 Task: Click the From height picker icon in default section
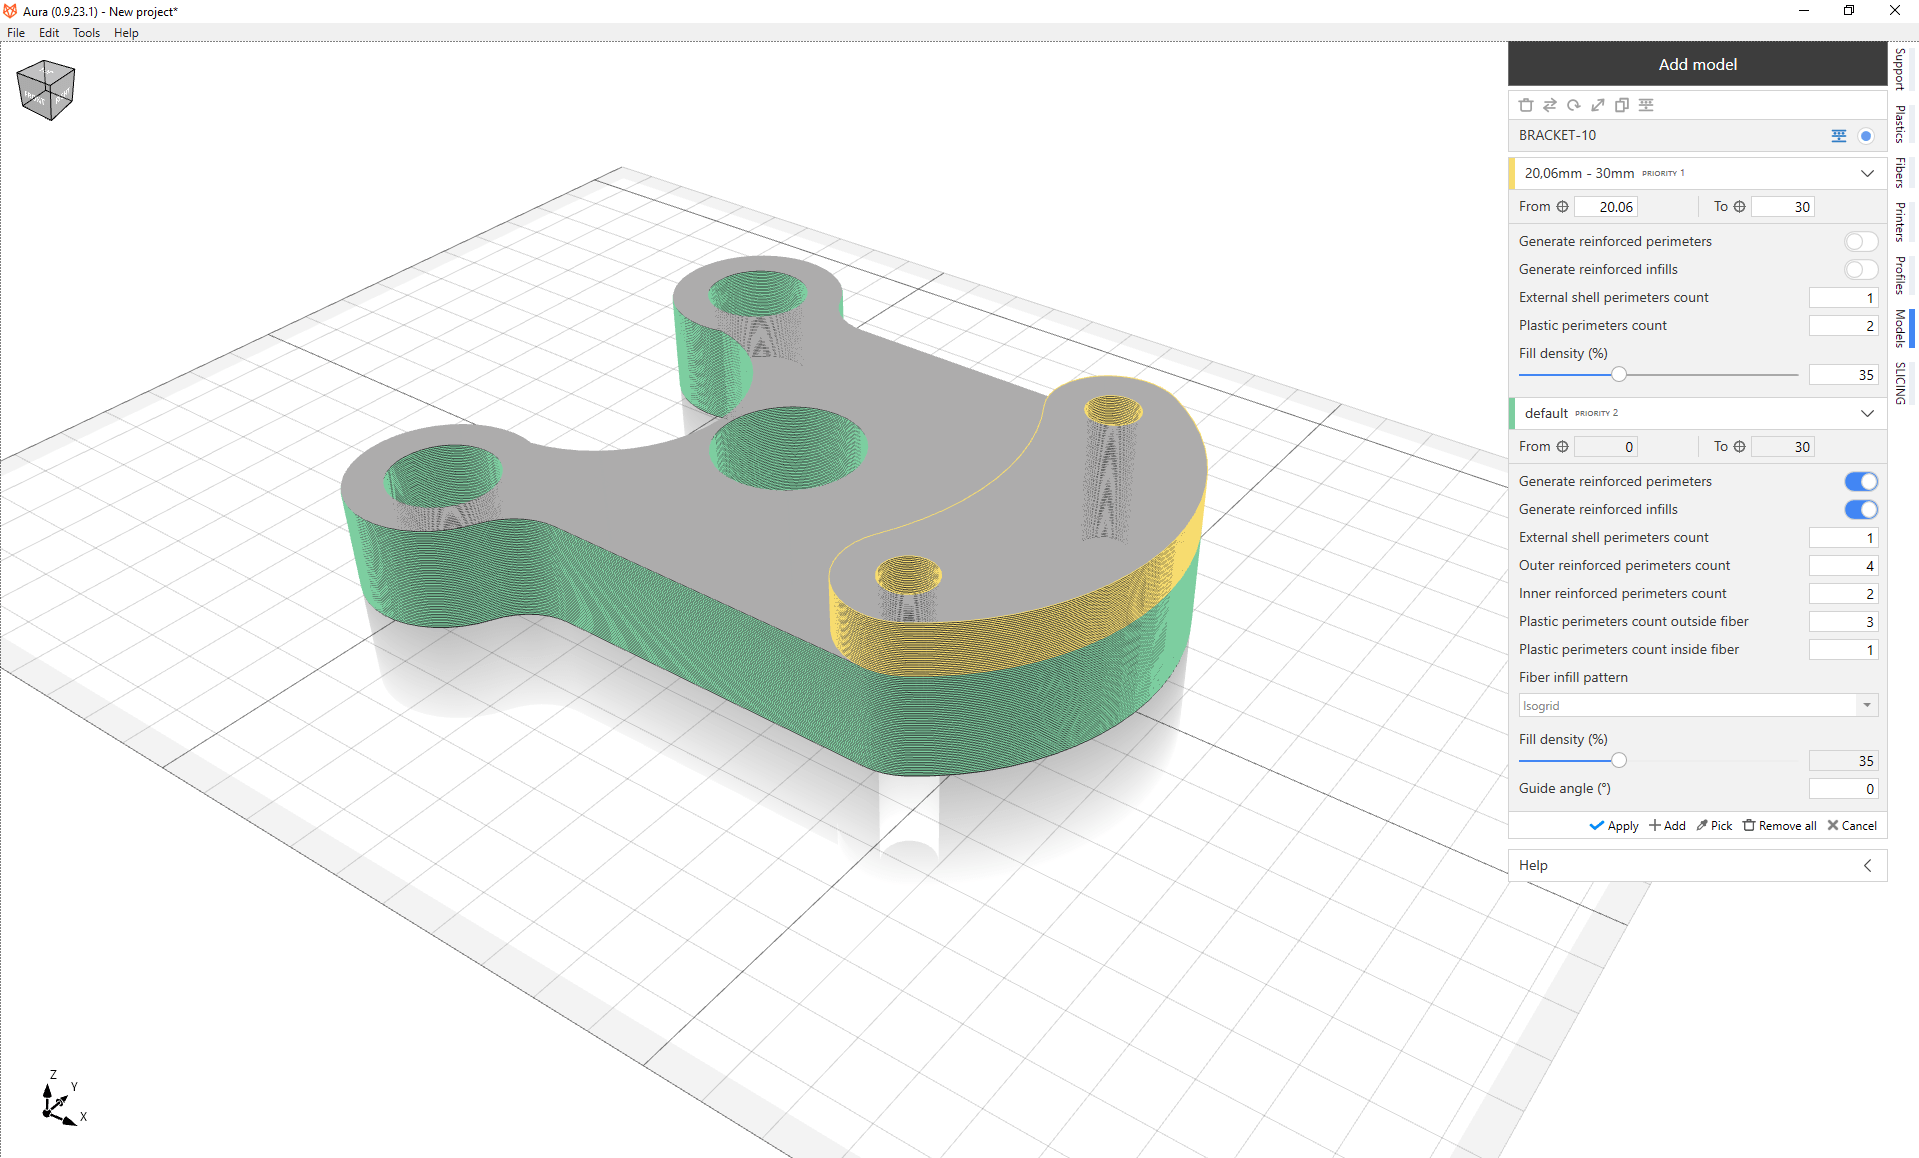coord(1562,447)
